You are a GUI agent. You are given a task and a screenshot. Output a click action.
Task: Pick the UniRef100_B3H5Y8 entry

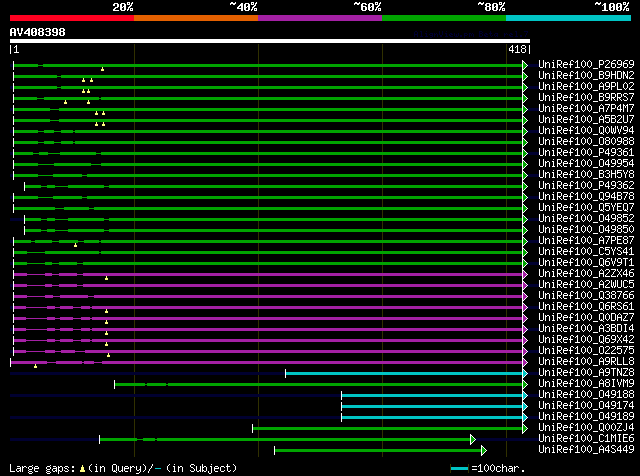[586, 174]
